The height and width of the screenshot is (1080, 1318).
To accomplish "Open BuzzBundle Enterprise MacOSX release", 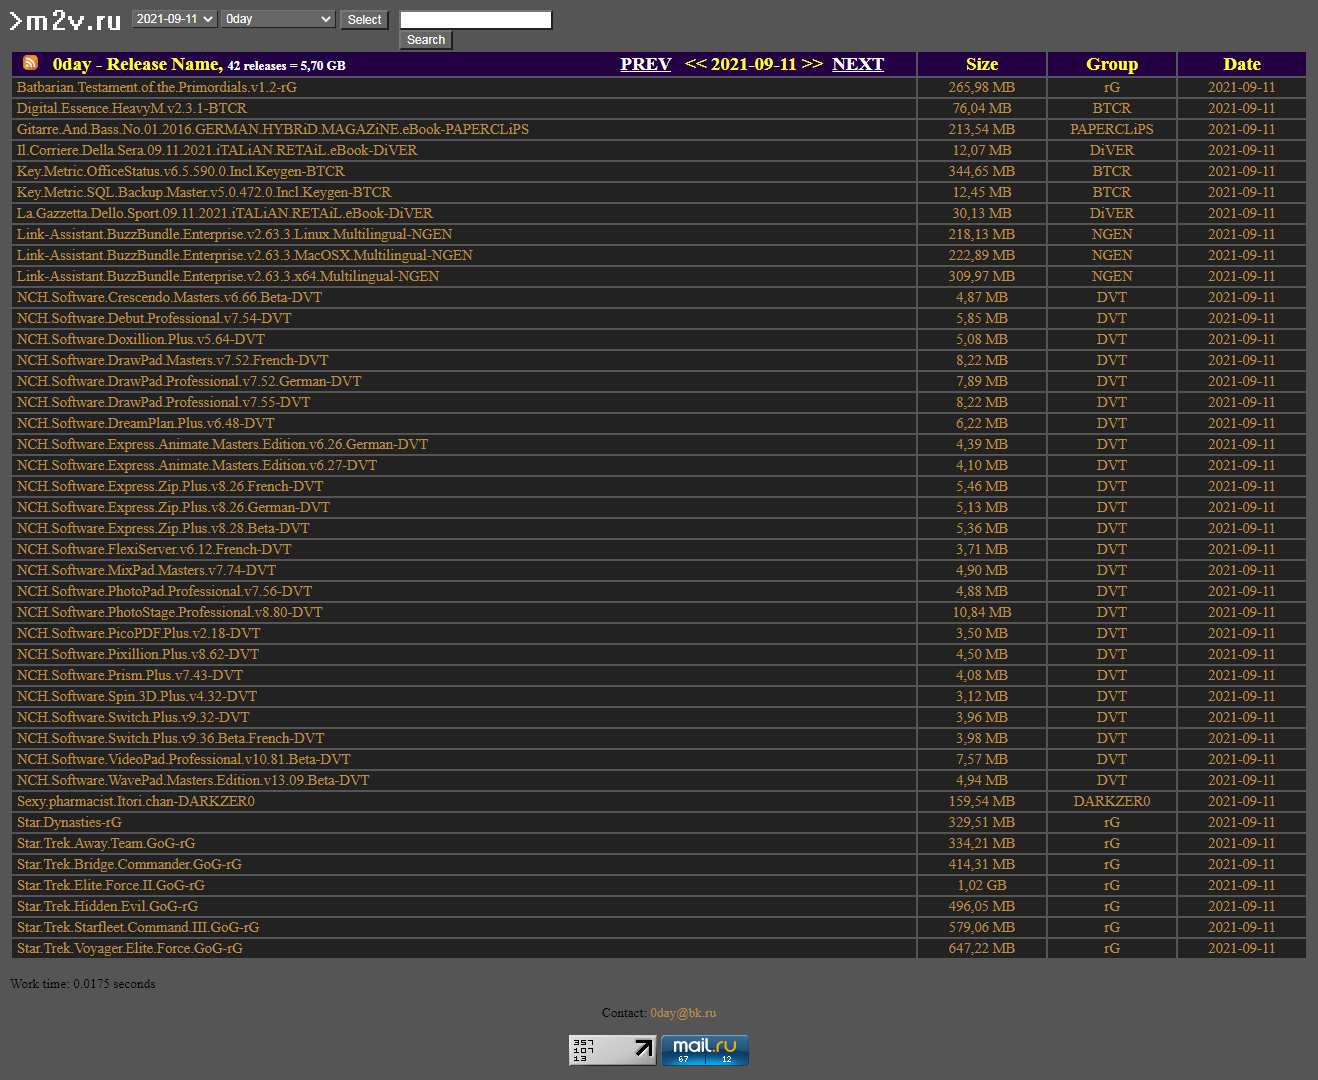I will [245, 255].
